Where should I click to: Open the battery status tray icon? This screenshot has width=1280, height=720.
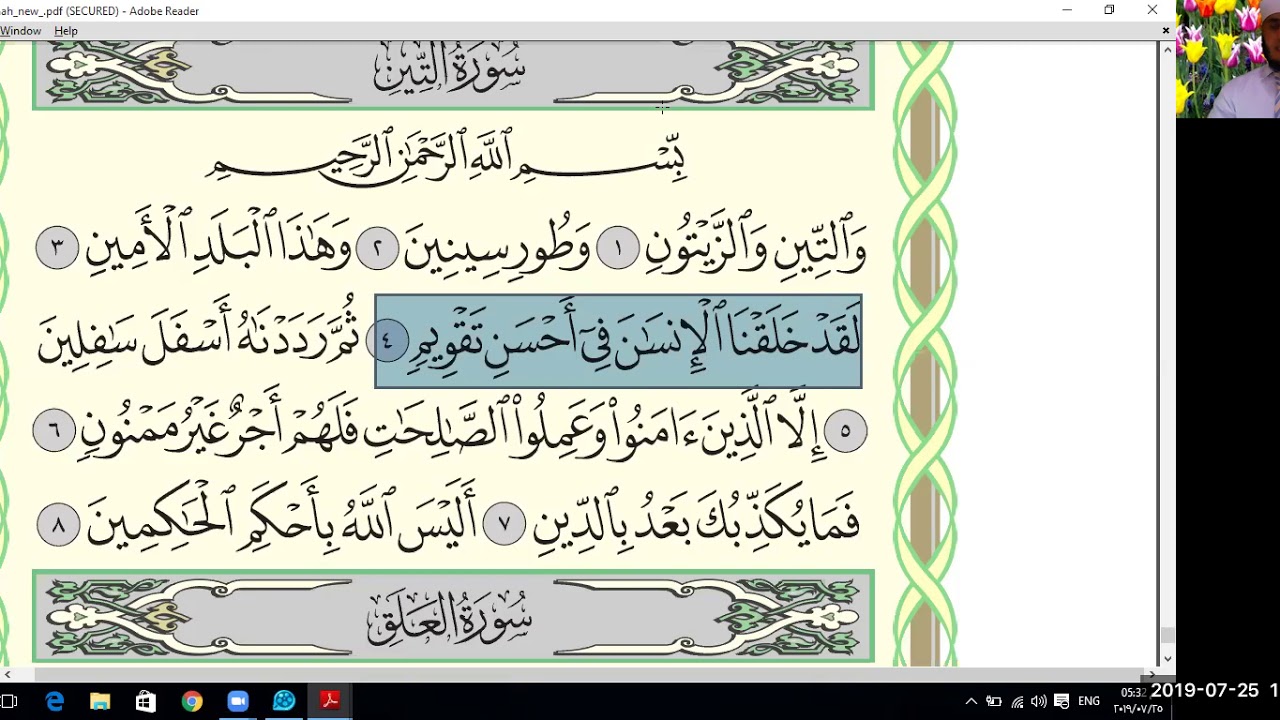tap(994, 702)
